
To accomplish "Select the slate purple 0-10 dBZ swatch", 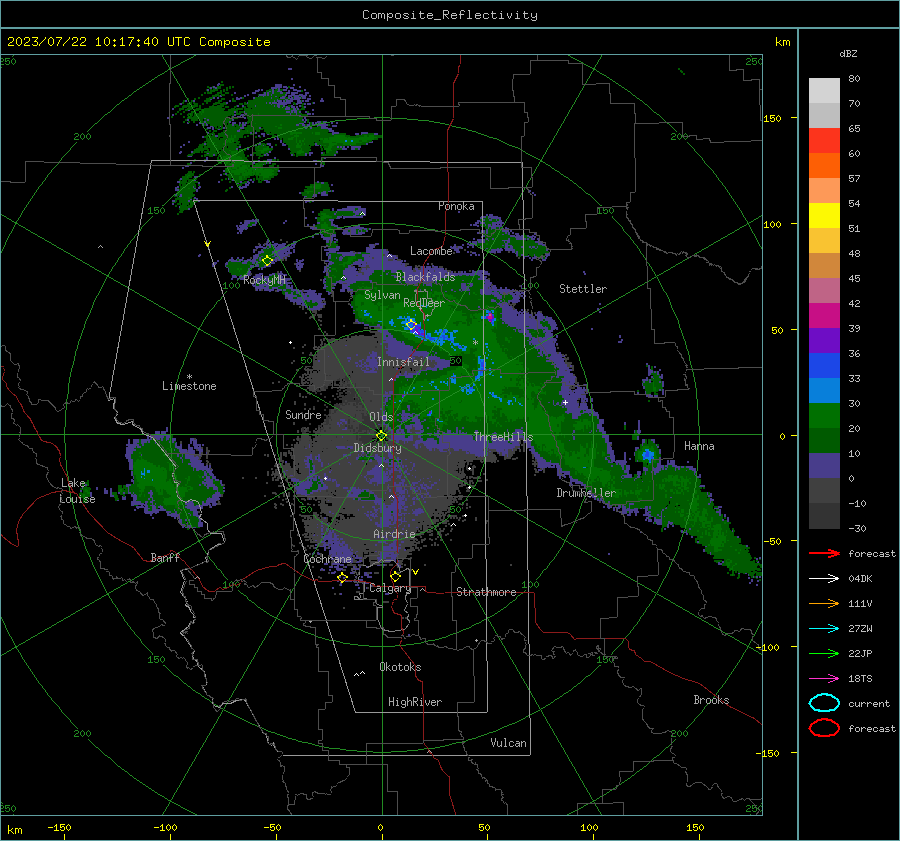I will pos(824,465).
